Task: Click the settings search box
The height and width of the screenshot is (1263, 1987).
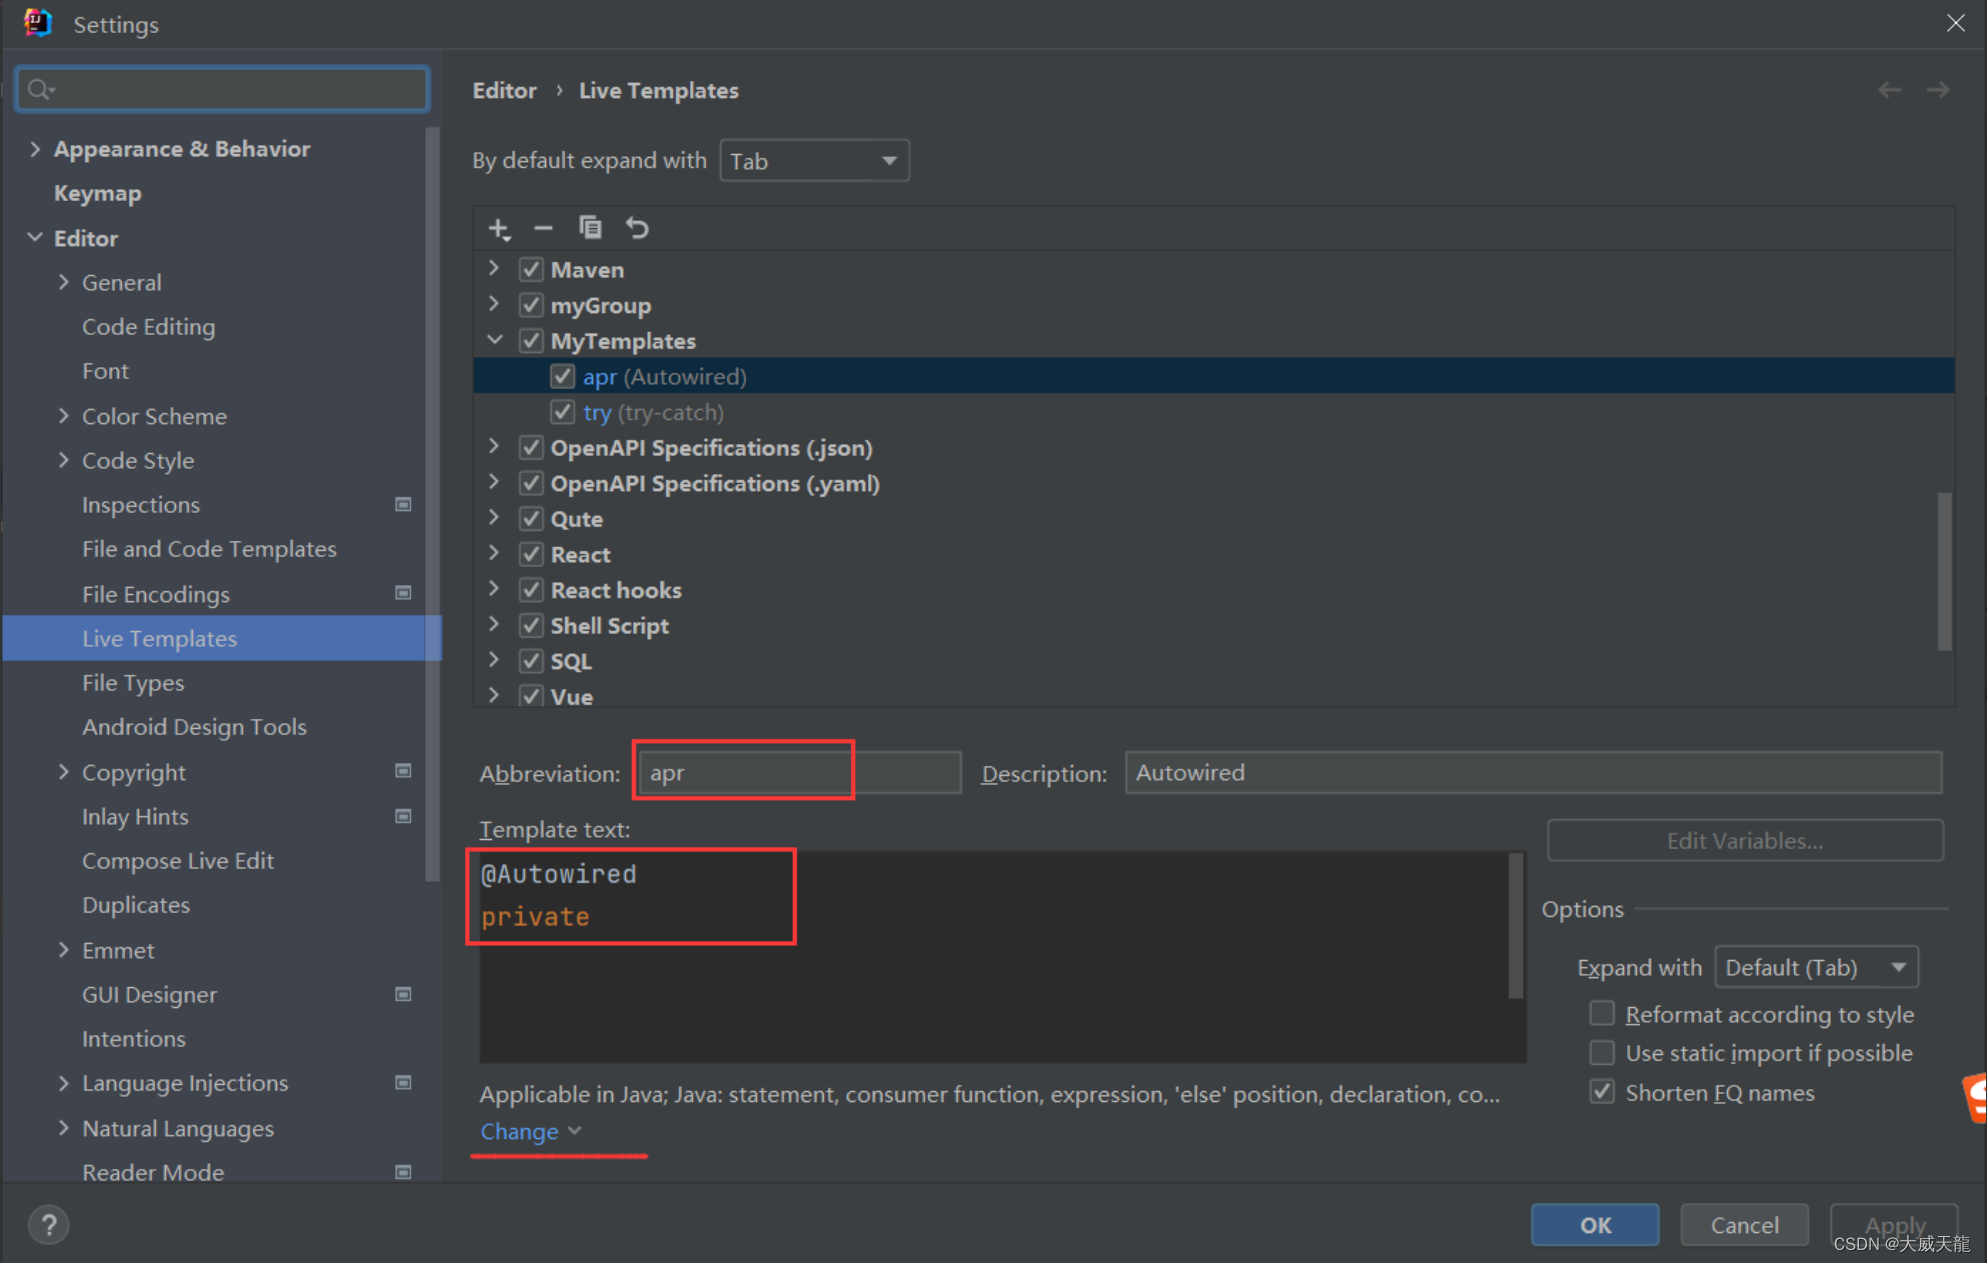Action: (x=223, y=90)
